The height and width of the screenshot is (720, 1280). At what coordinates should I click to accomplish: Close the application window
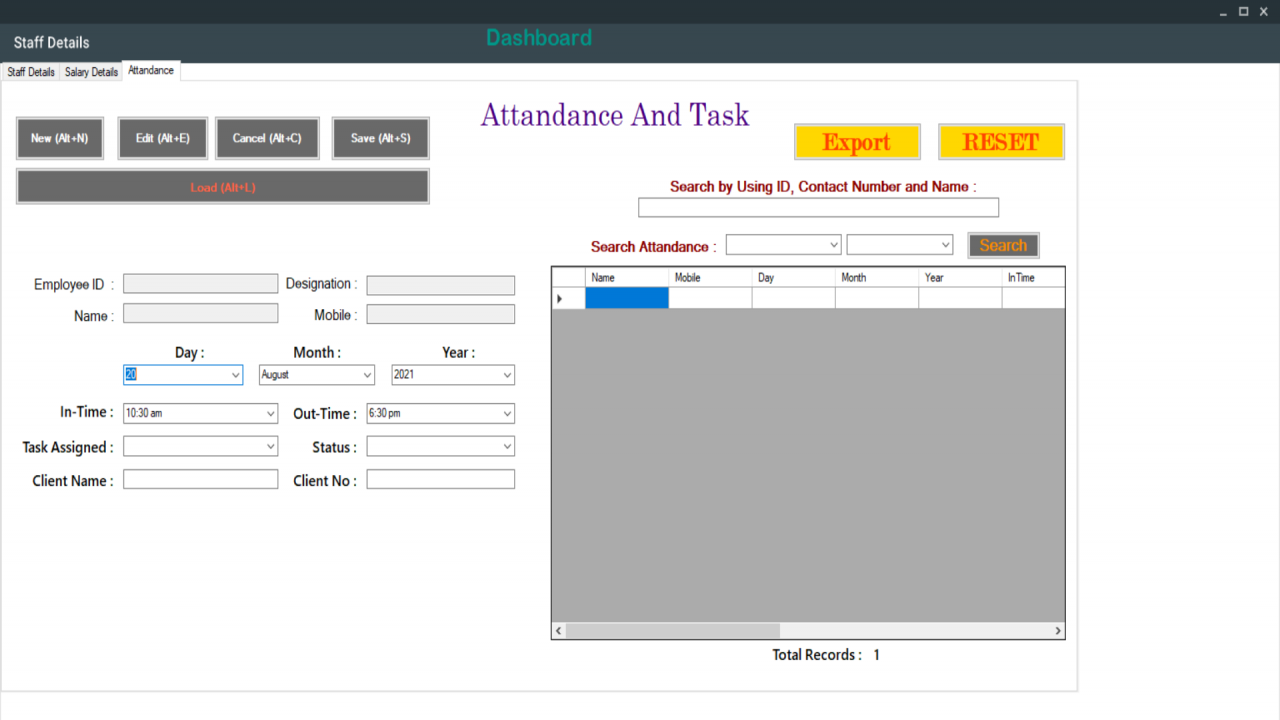(1264, 12)
